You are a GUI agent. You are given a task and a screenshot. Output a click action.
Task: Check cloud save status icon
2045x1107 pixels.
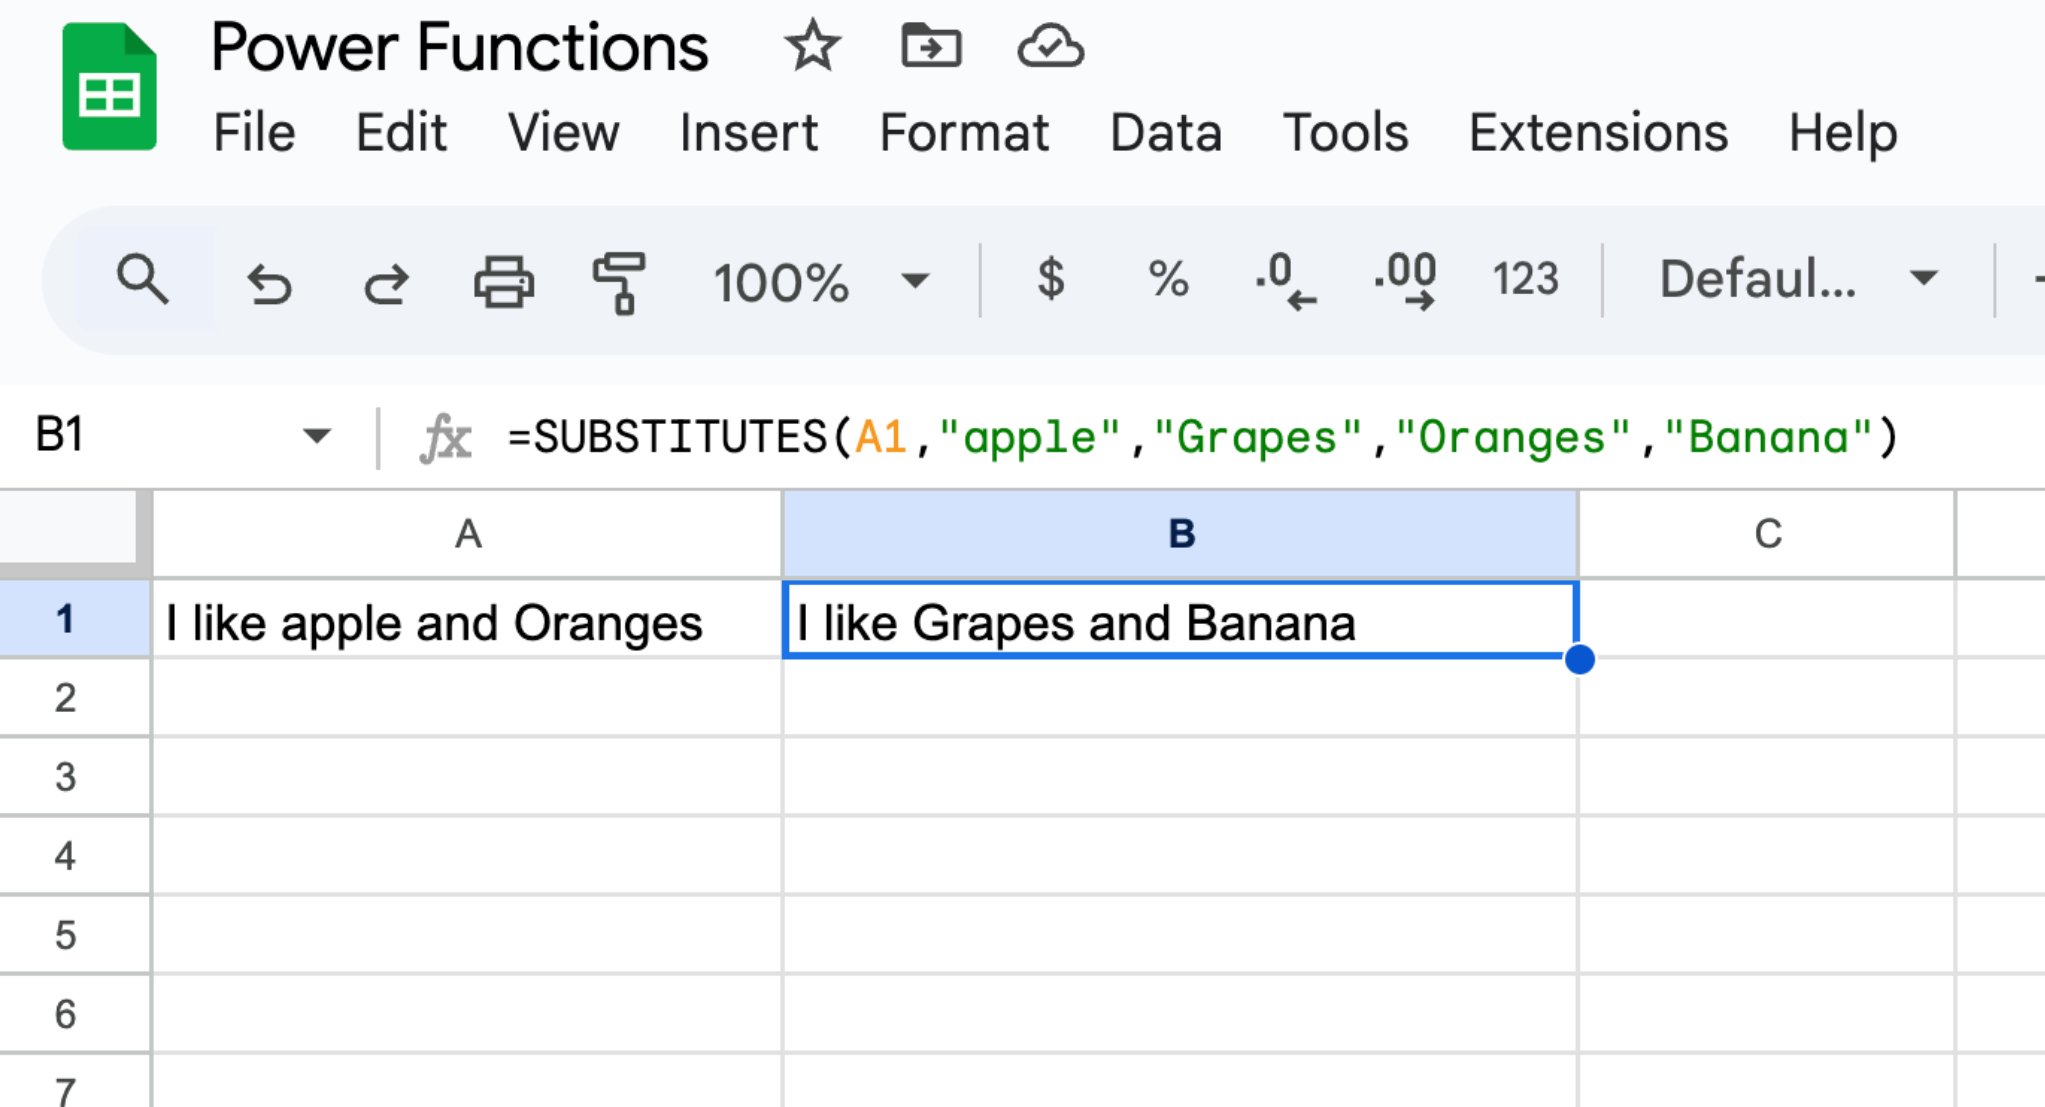1049,46
